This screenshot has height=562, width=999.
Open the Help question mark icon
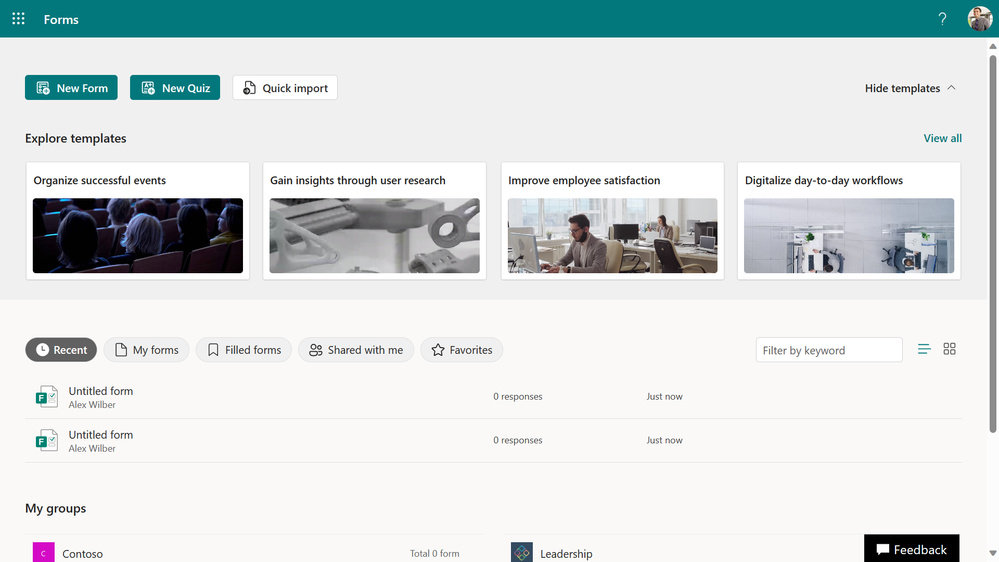pos(942,19)
